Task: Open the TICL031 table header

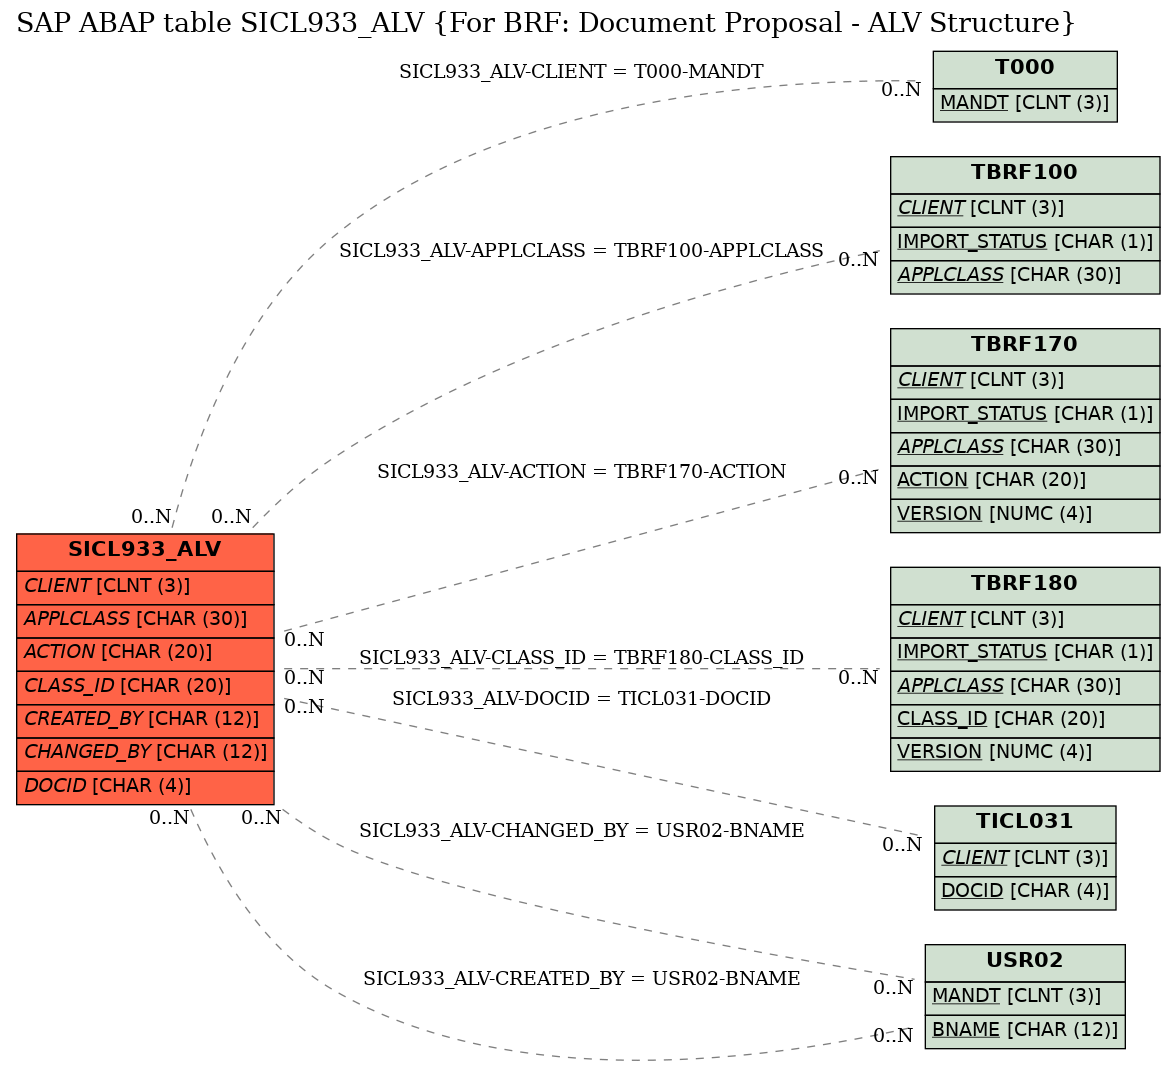Action: 1024,824
